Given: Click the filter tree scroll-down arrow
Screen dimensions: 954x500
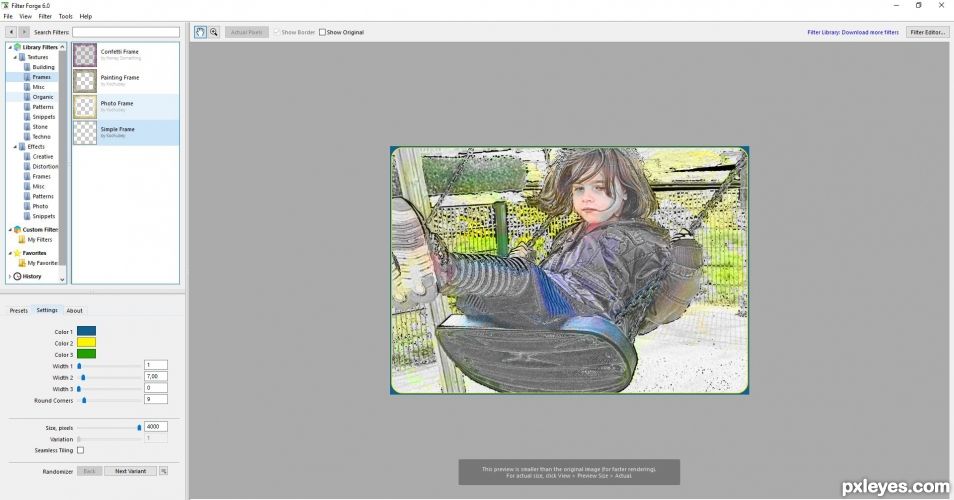Looking at the screenshot, I should click(x=62, y=279).
